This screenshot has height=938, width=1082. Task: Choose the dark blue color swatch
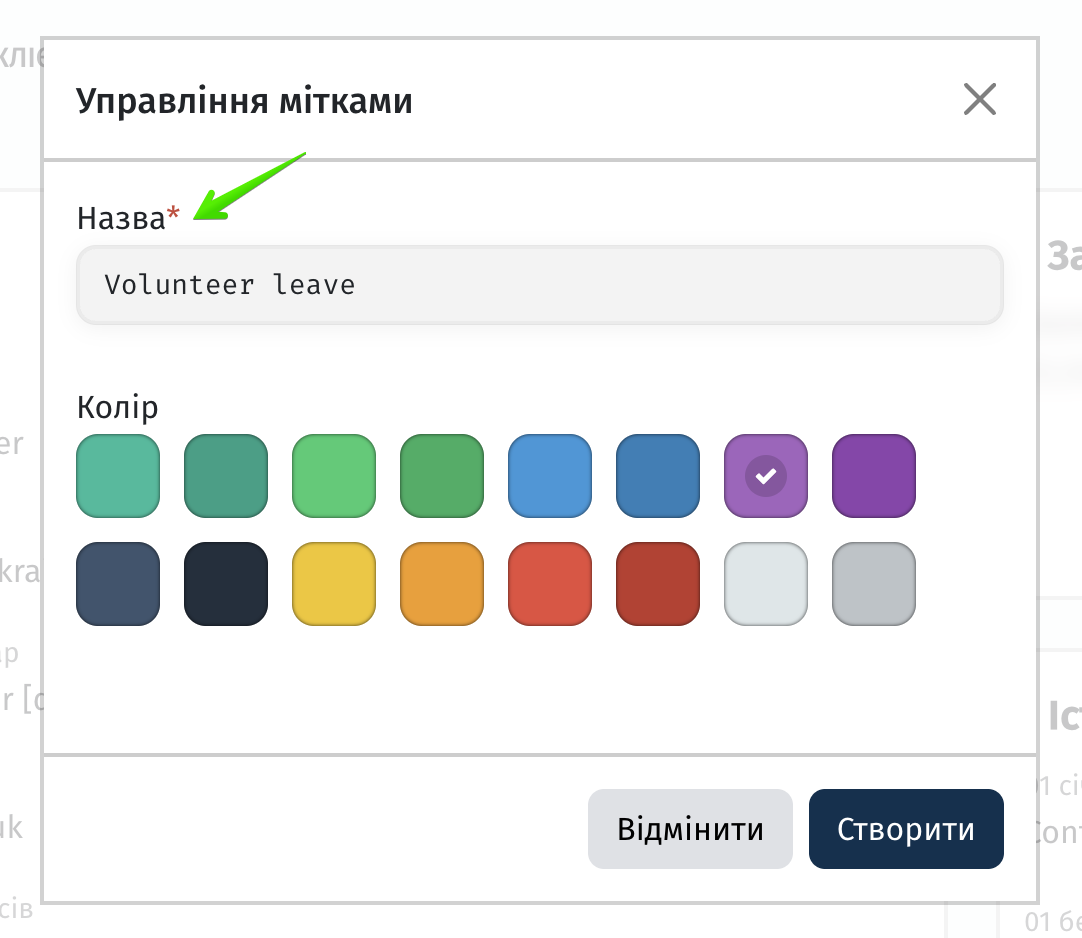[x=658, y=476]
